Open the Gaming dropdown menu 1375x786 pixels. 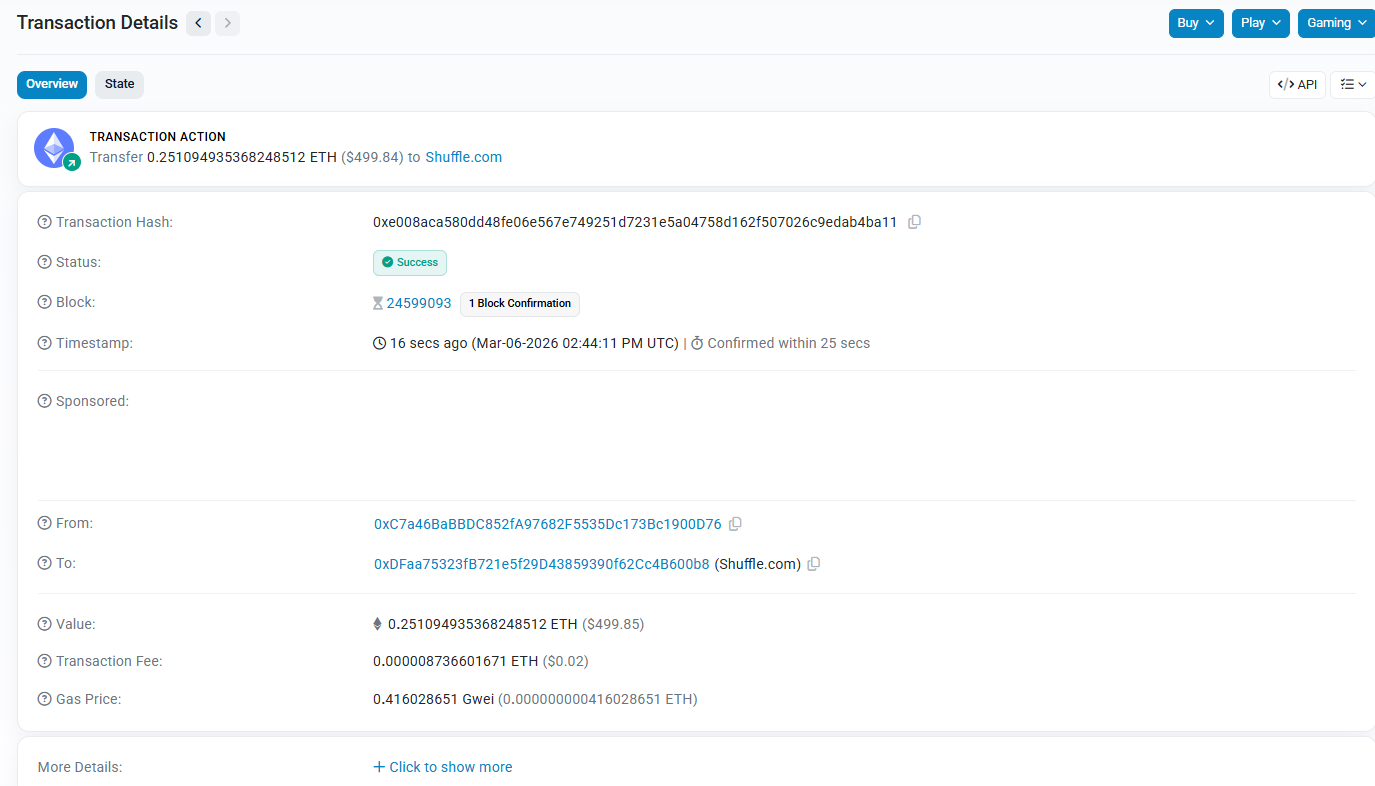1336,22
